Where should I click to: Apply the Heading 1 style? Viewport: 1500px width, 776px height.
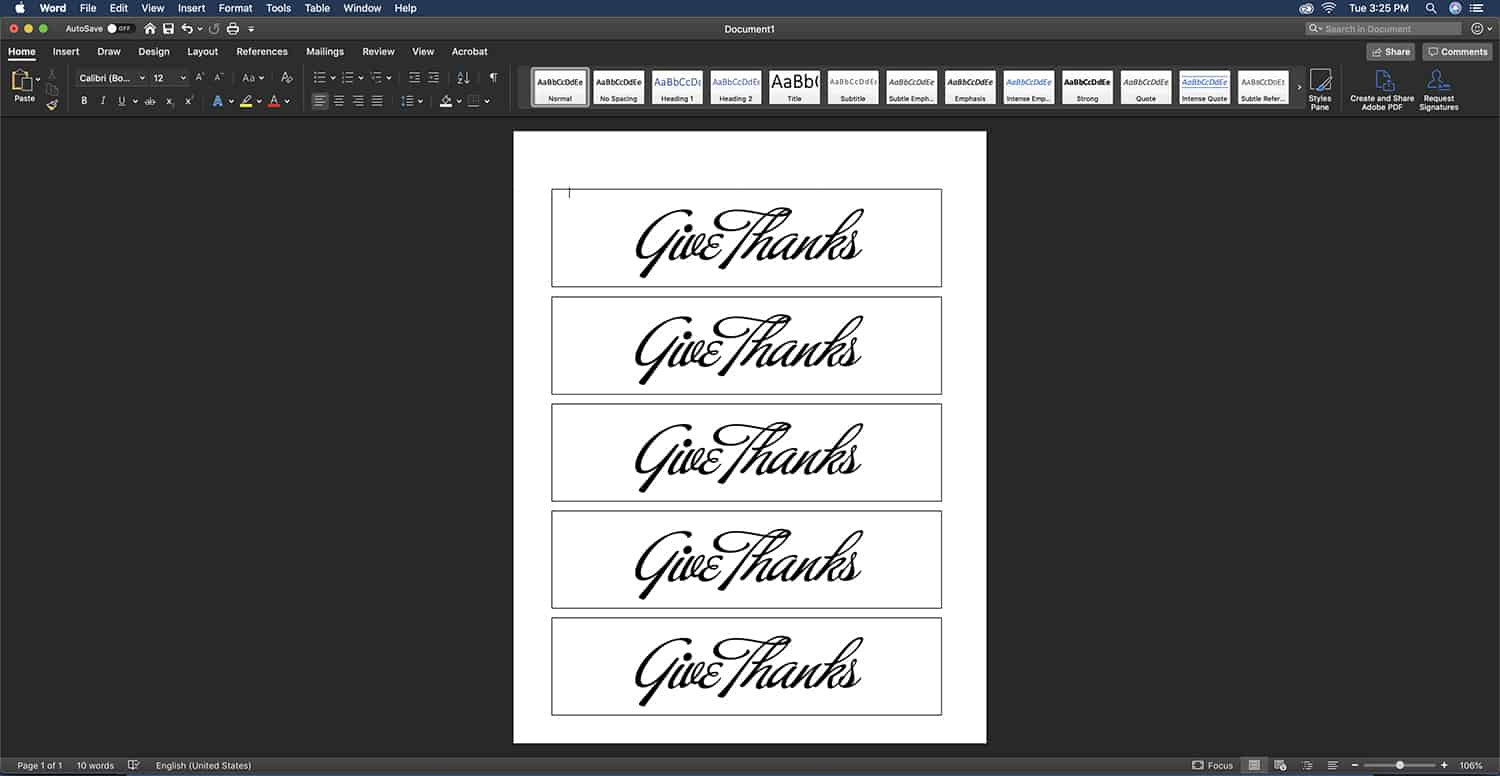[676, 86]
